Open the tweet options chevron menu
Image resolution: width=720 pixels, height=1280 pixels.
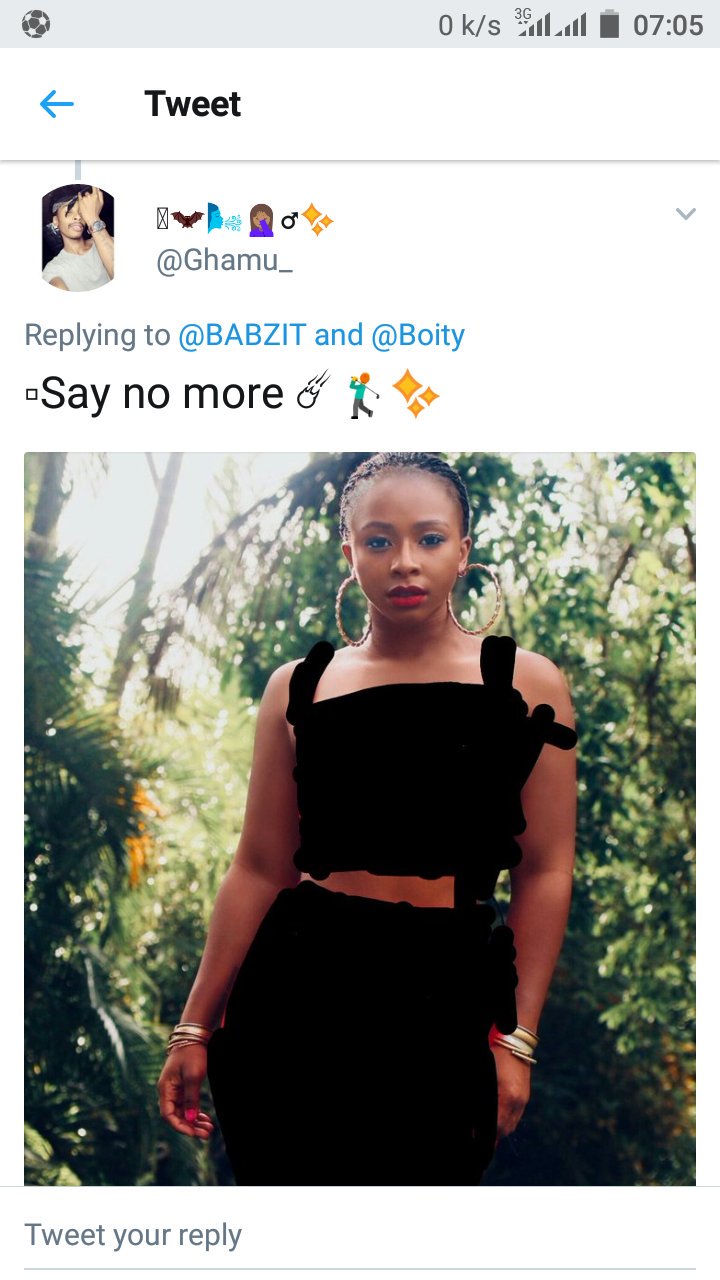685,213
